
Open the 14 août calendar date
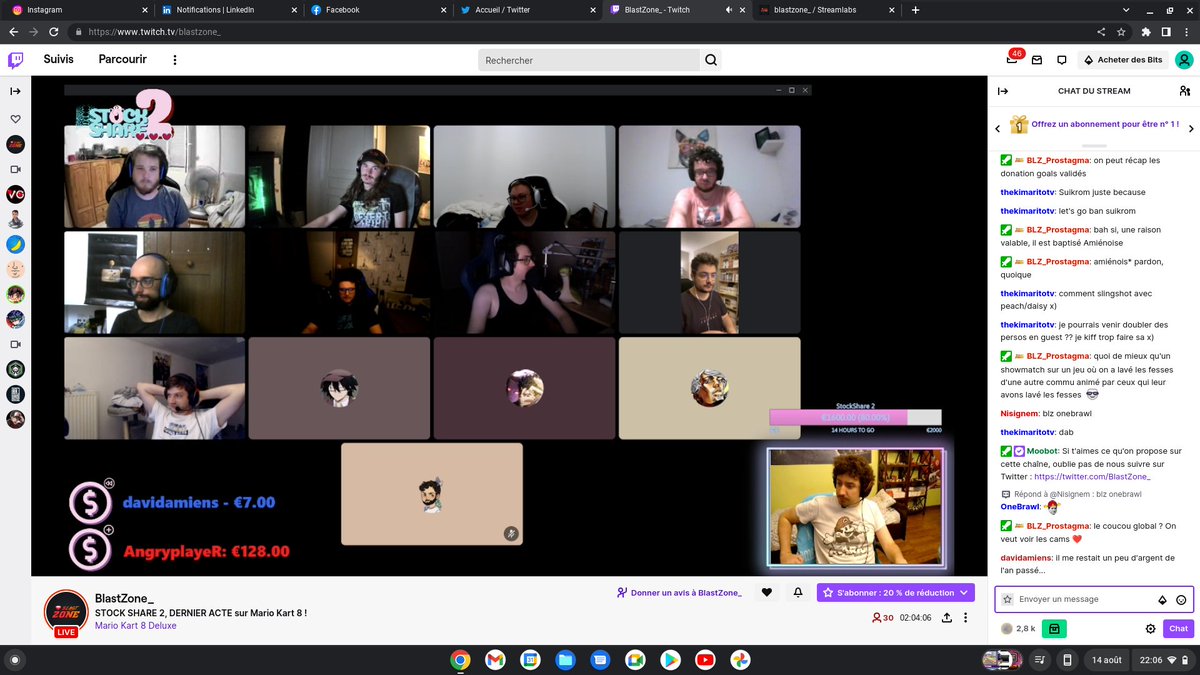(x=1105, y=660)
